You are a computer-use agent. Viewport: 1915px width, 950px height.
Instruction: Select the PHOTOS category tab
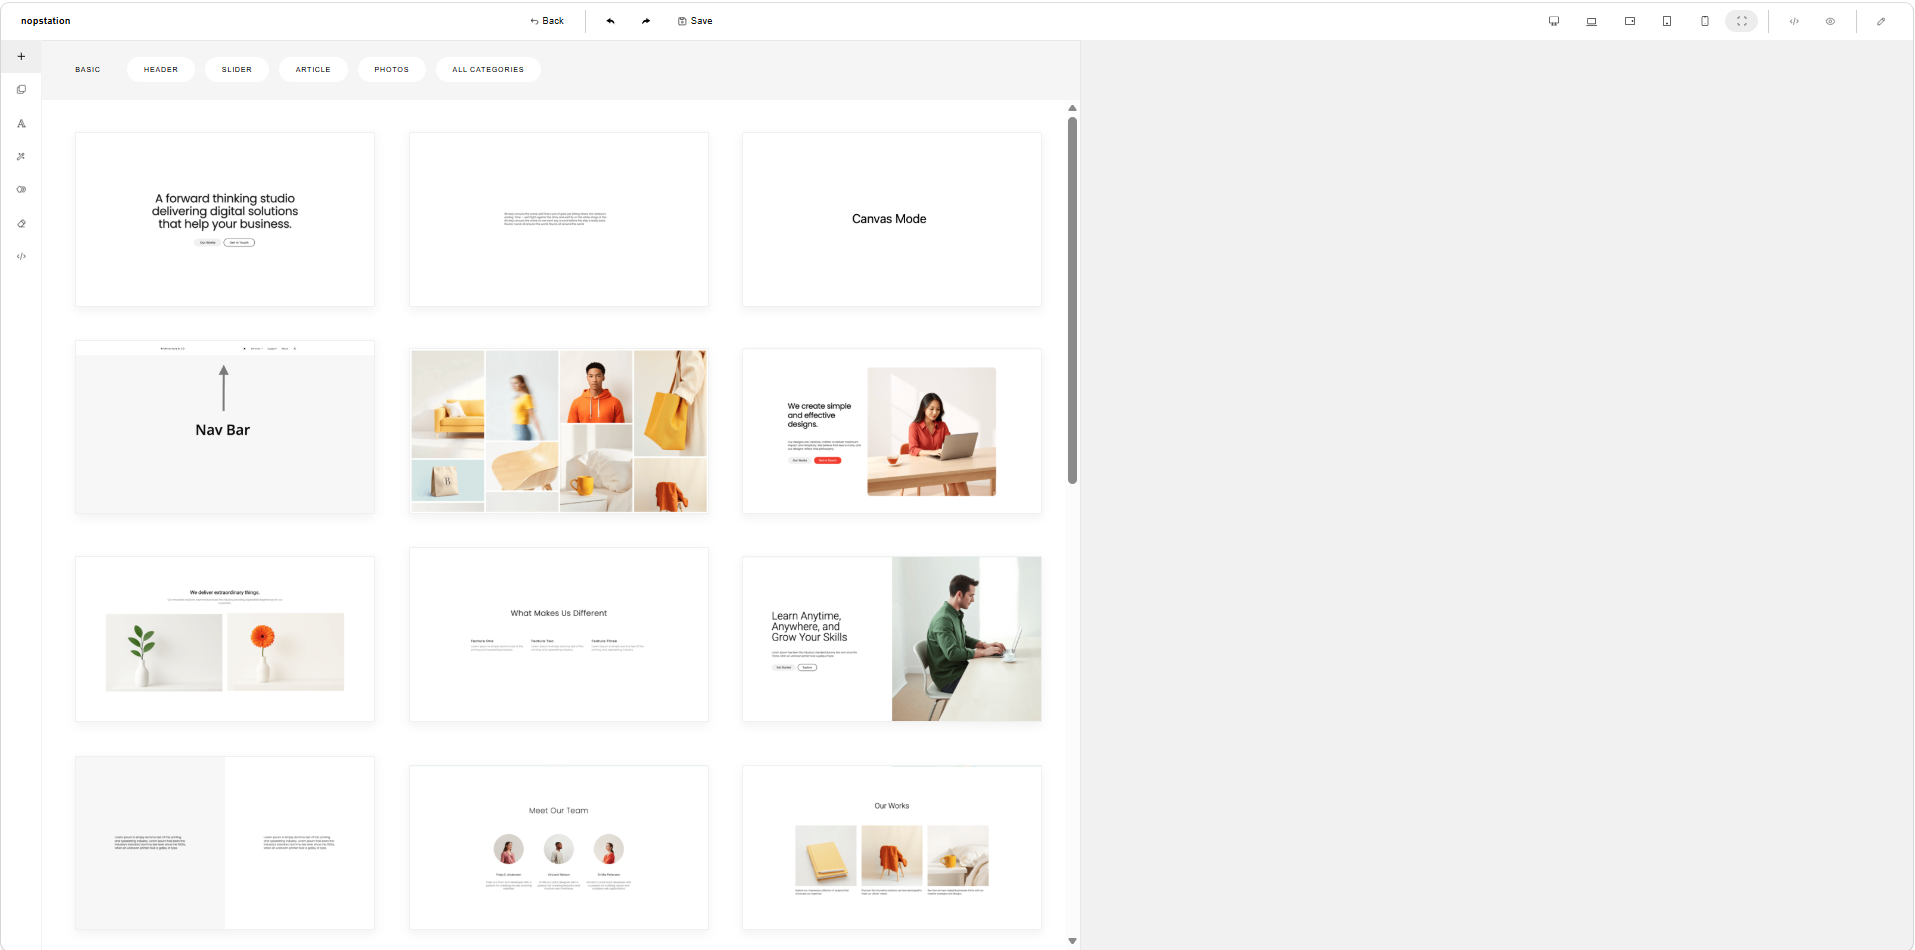point(392,69)
